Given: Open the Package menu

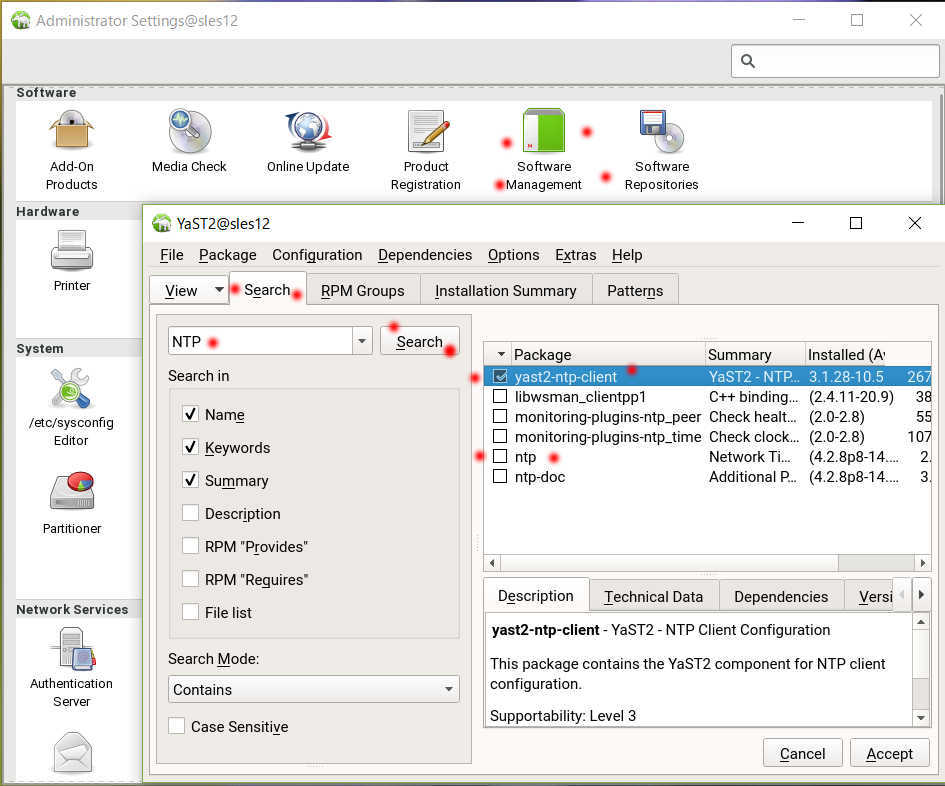Looking at the screenshot, I should pyautogui.click(x=228, y=255).
